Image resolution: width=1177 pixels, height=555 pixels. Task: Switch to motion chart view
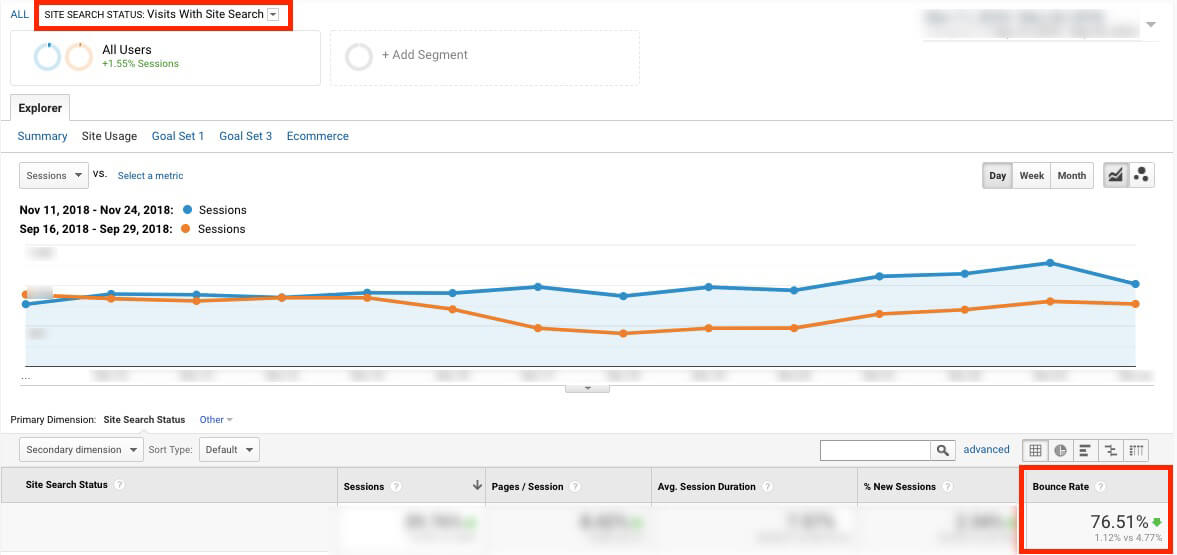point(1141,176)
